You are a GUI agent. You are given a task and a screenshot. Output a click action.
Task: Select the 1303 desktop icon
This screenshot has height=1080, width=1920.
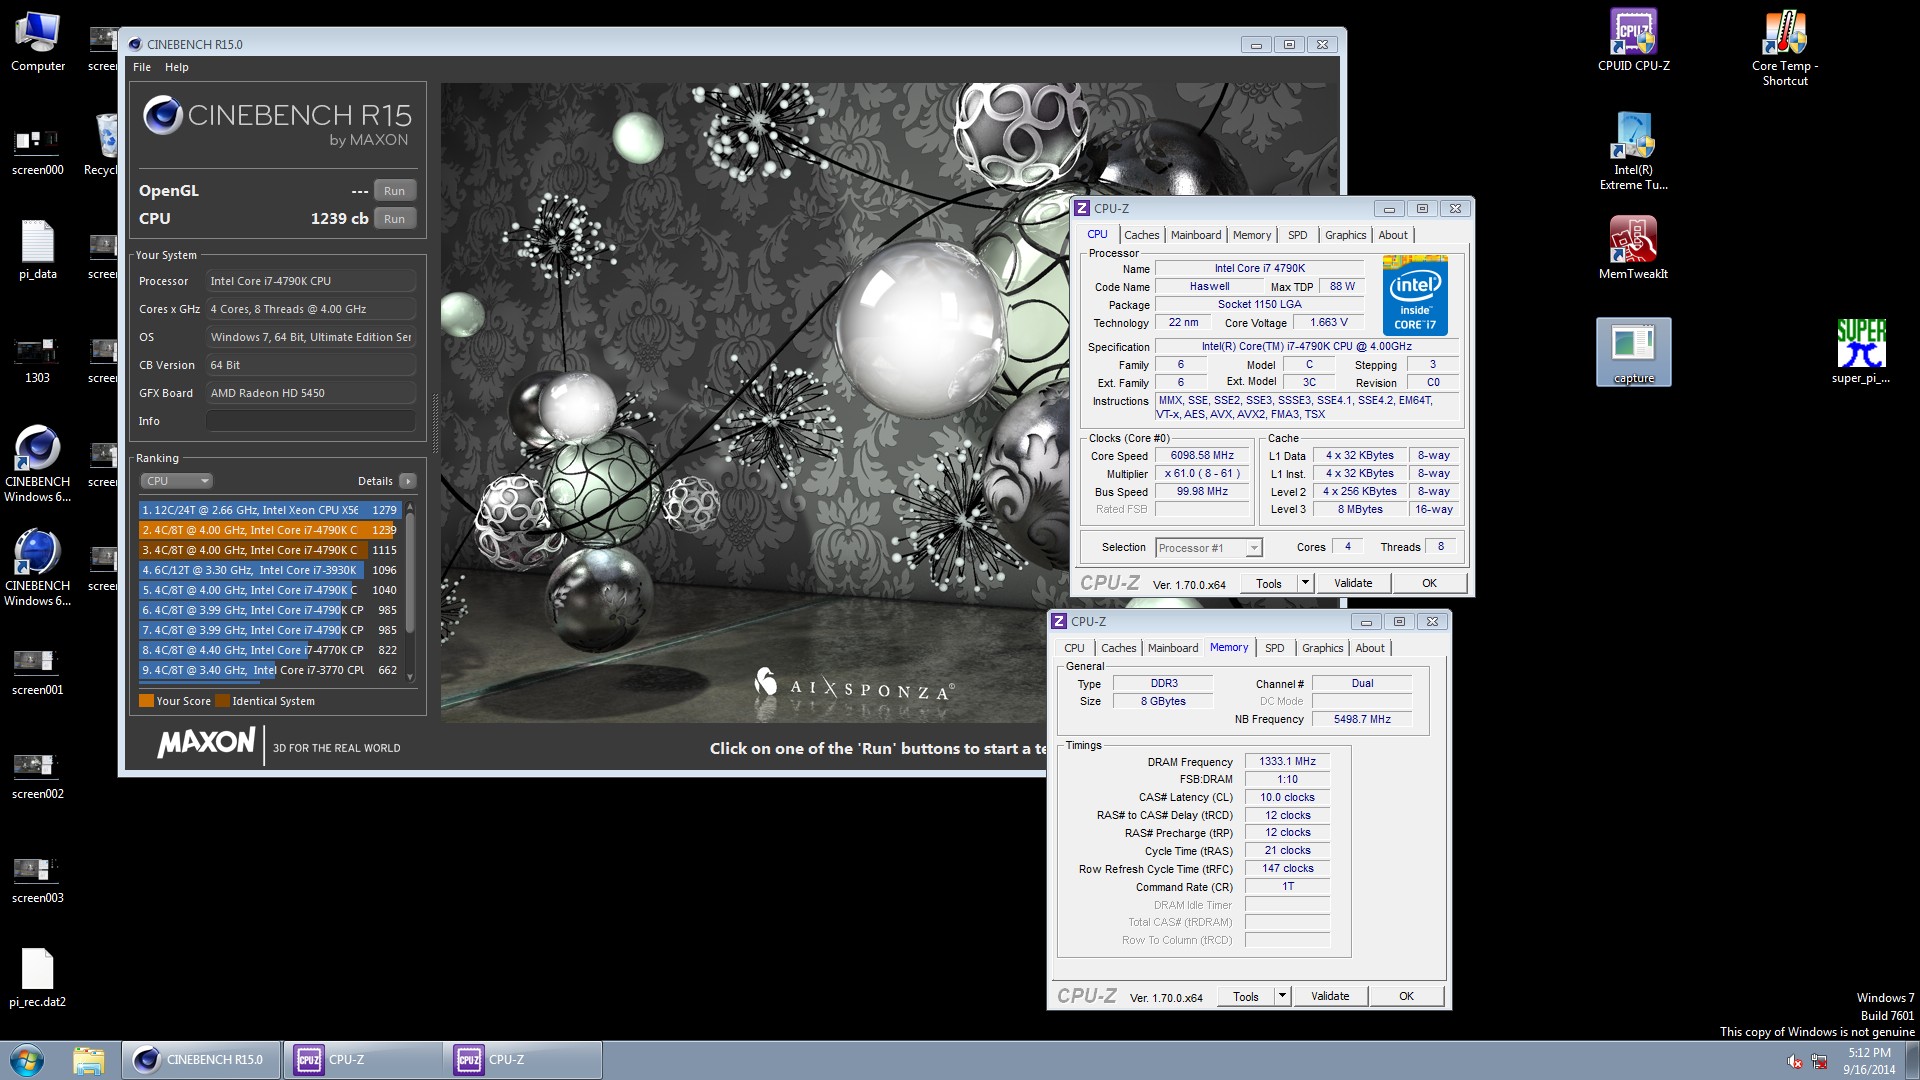tap(38, 358)
